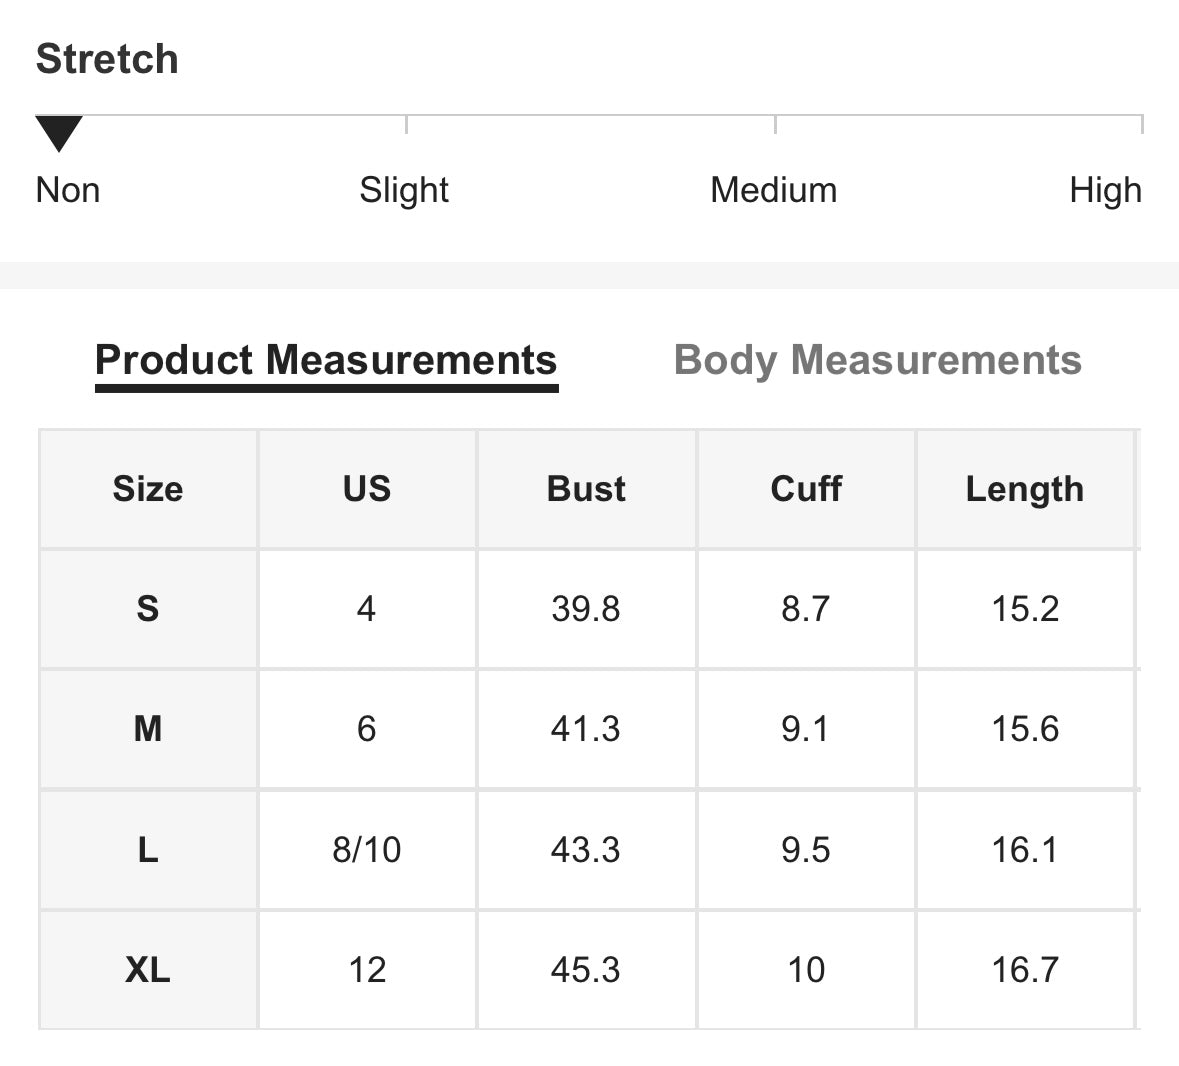Select the Size column header
This screenshot has height=1066, width=1179.
coord(148,489)
